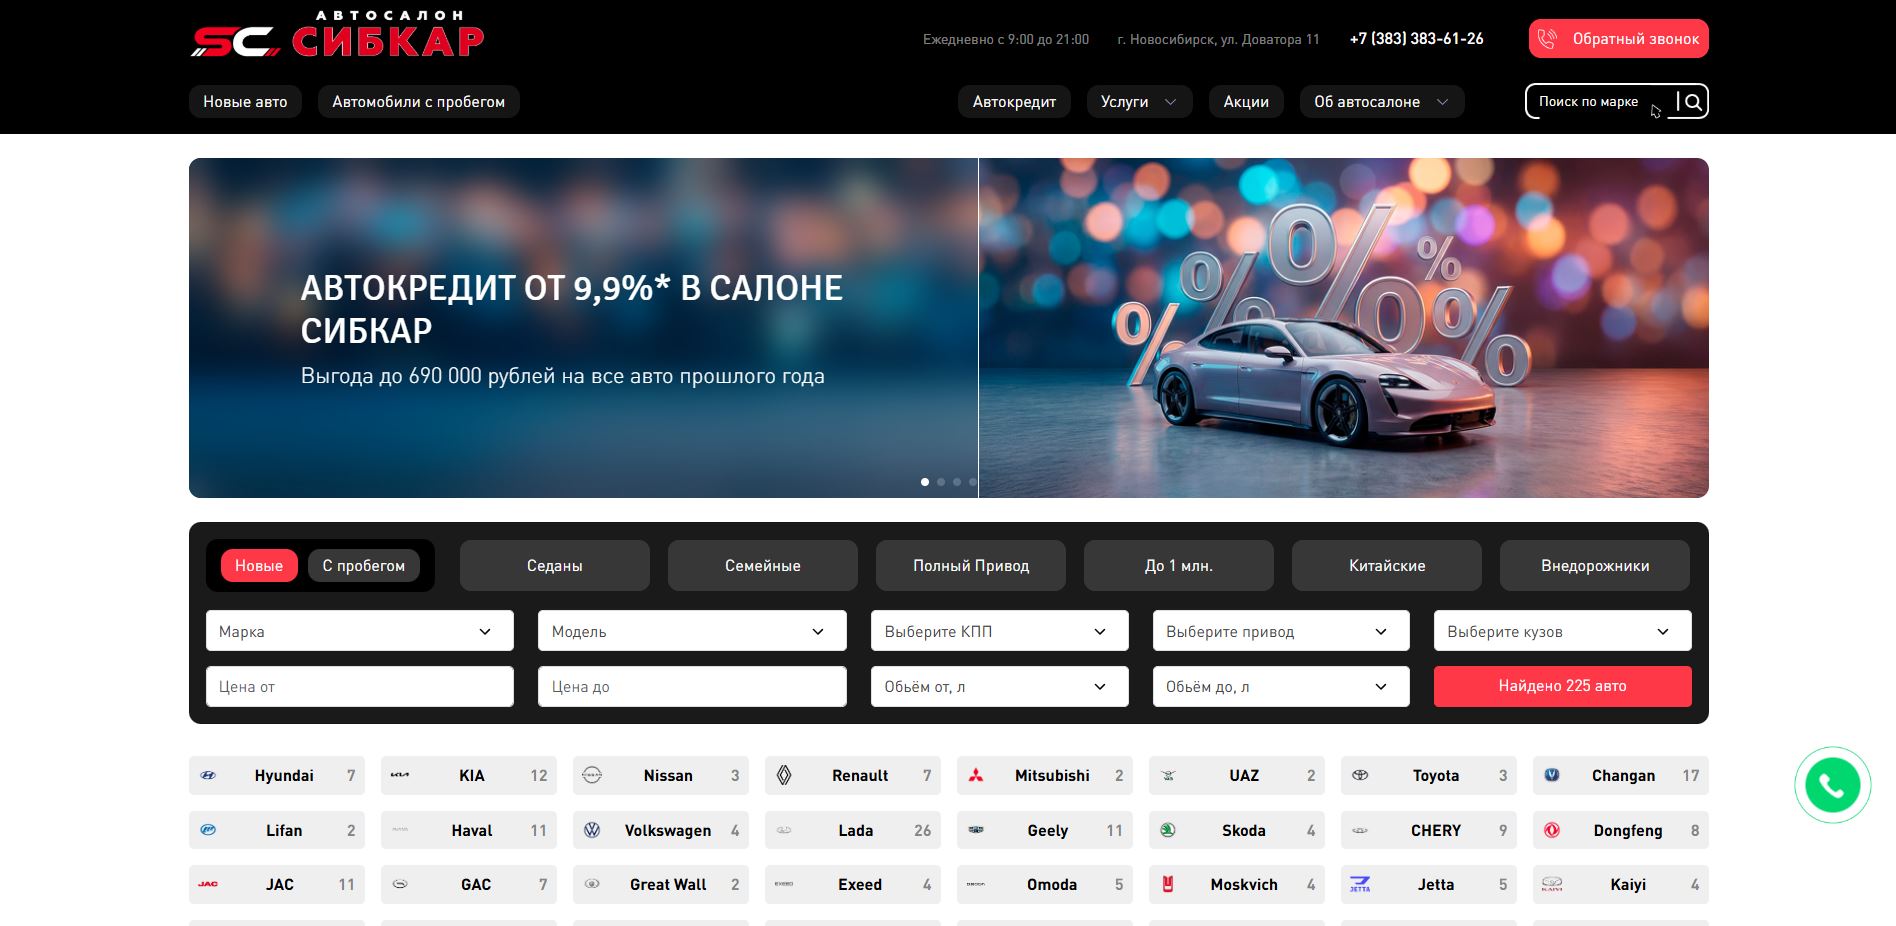Click the Porsche car banner image
The image size is (1896, 926).
[1344, 328]
